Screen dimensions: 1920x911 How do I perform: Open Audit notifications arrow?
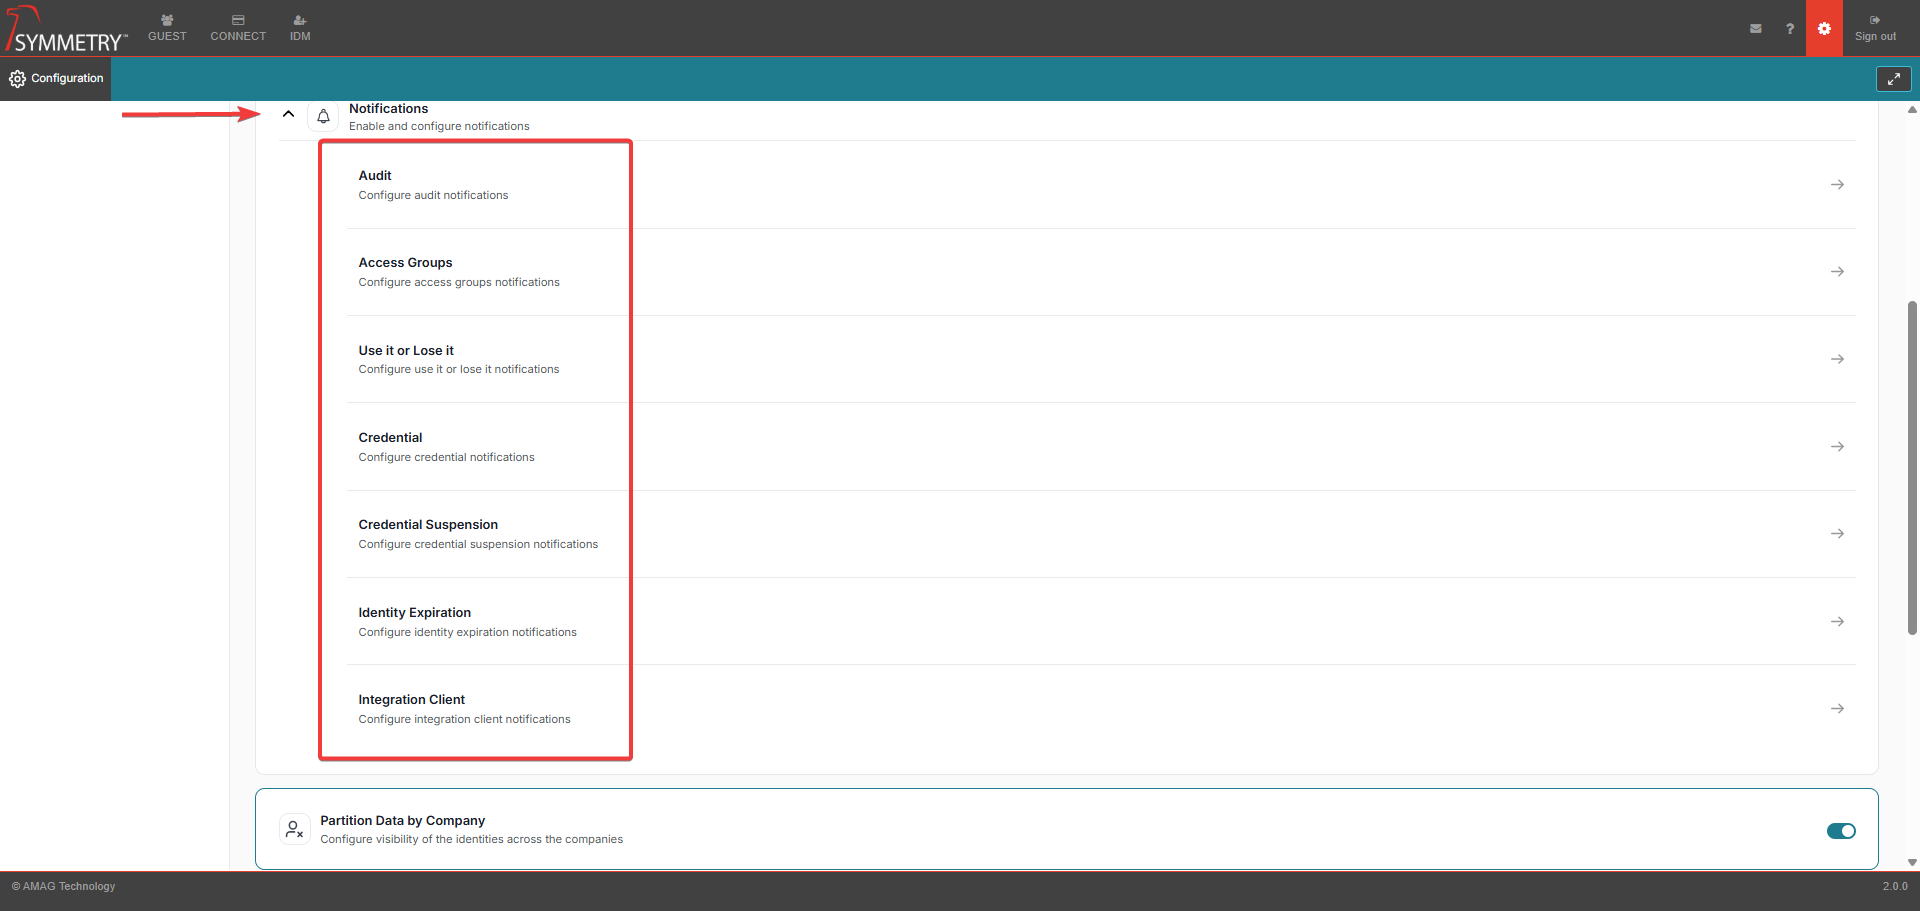point(1837,185)
